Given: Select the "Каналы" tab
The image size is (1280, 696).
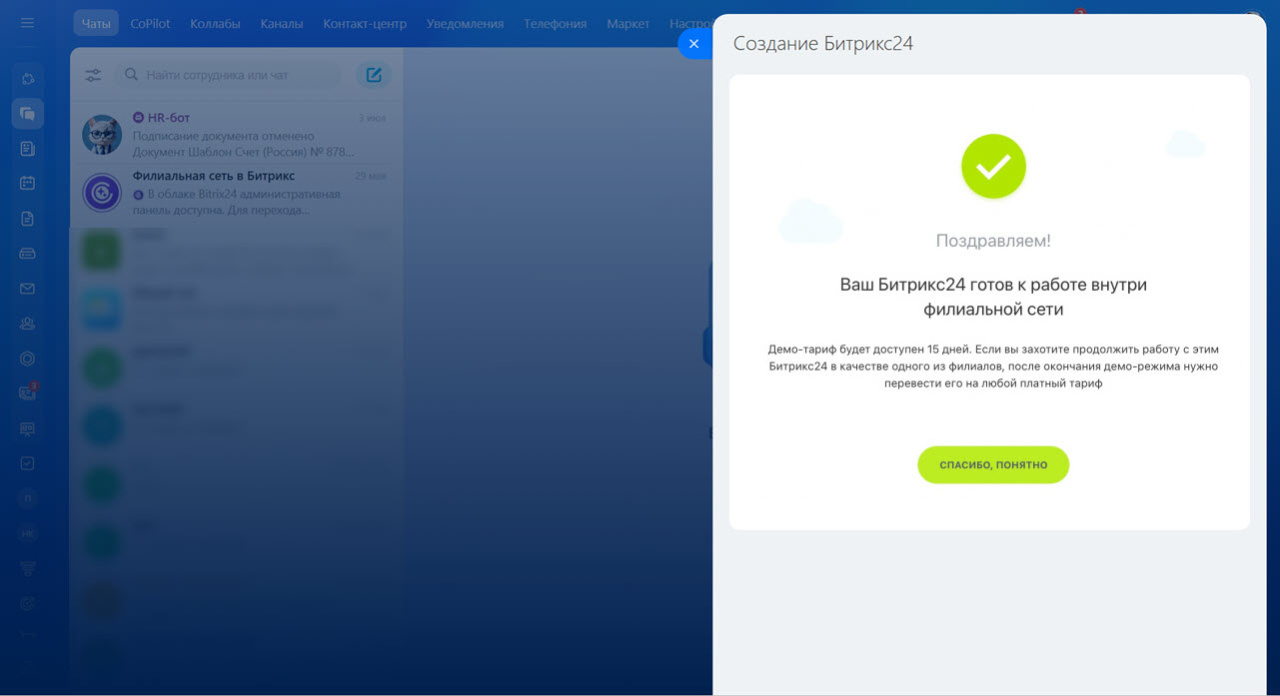Looking at the screenshot, I should click(281, 23).
